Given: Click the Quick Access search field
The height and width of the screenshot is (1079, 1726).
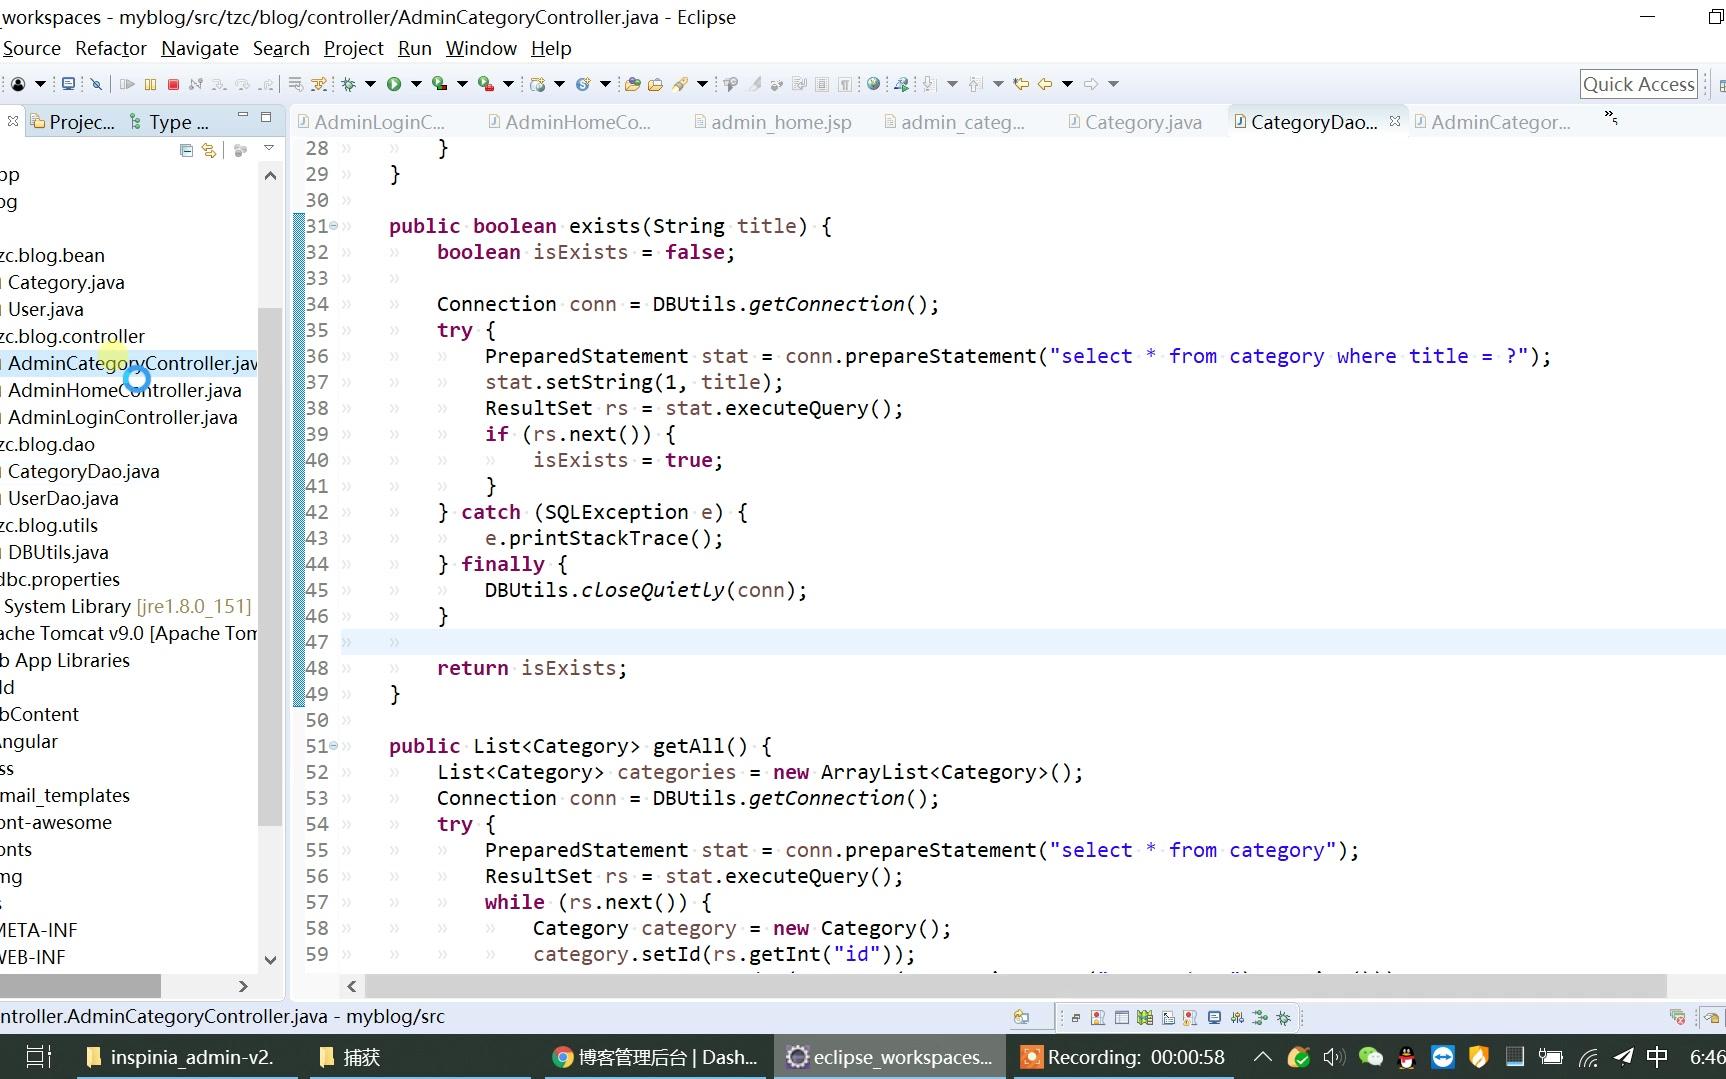Looking at the screenshot, I should [1639, 84].
